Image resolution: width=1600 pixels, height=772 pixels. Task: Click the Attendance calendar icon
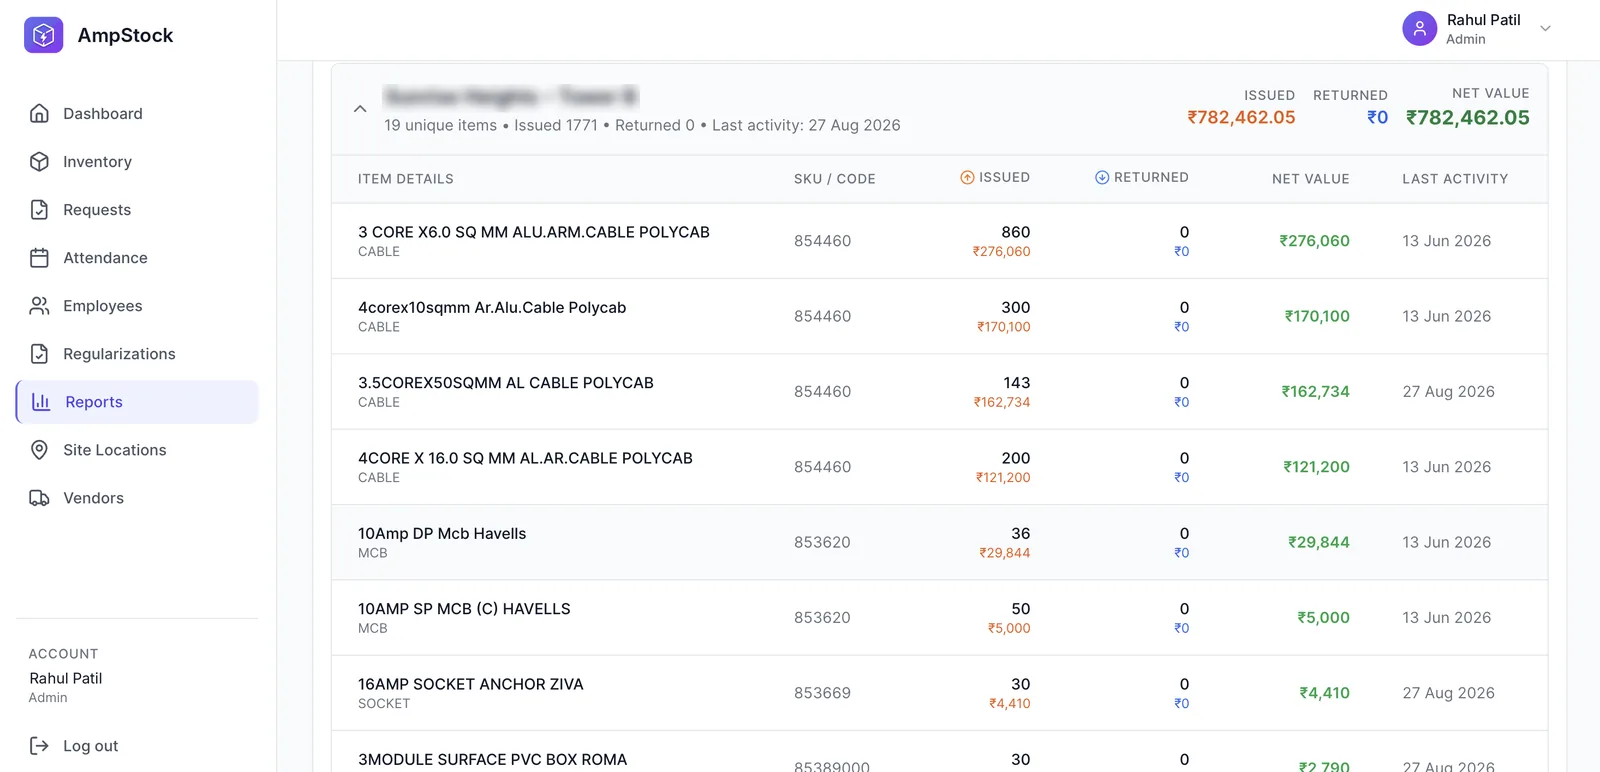click(39, 258)
